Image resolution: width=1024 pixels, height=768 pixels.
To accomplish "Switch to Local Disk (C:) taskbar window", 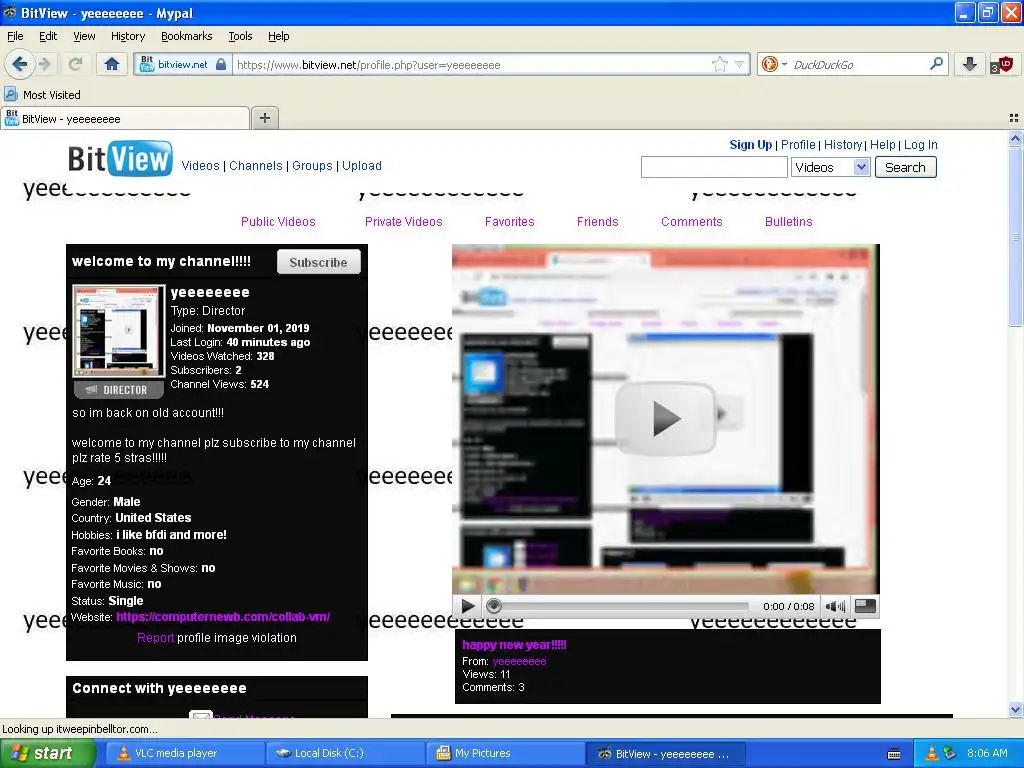I will 344,753.
